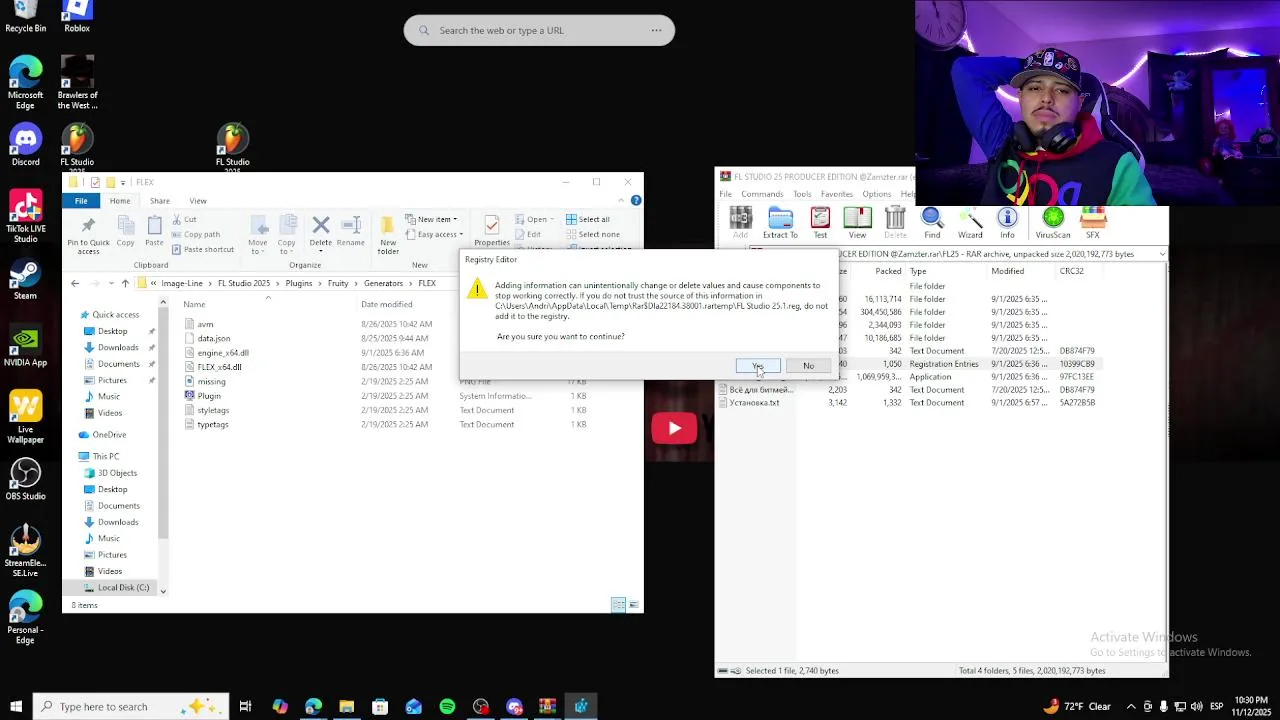This screenshot has height=720, width=1280.
Task: Switch to the Share ribbon tab
Action: pyautogui.click(x=160, y=201)
